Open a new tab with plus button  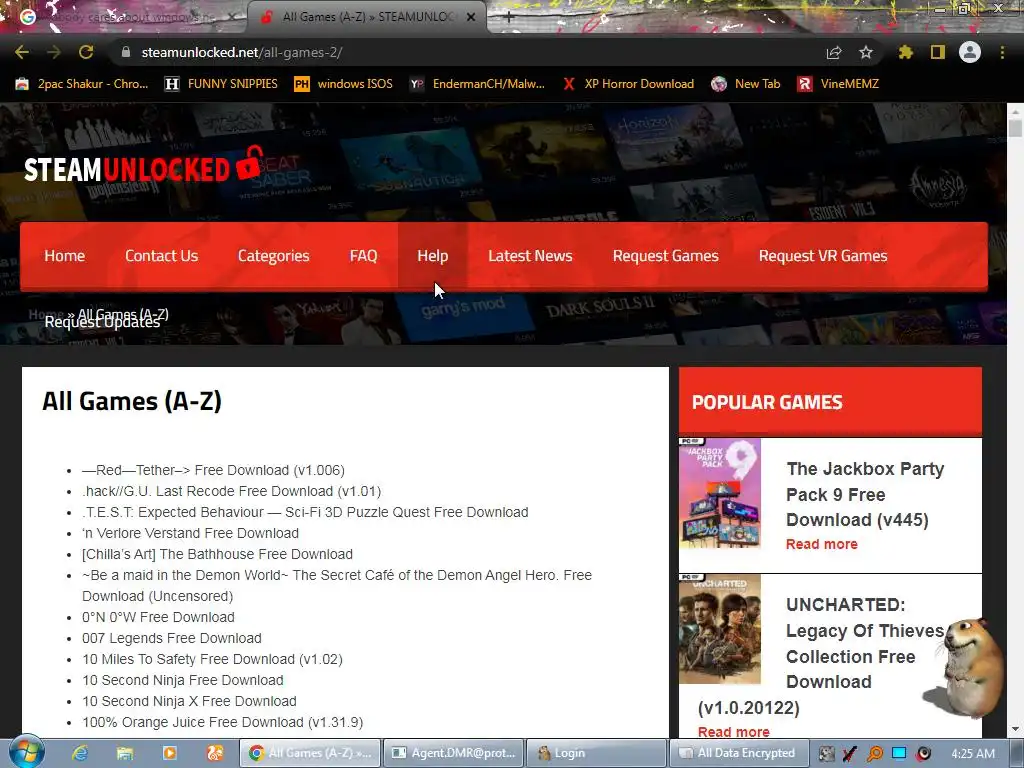coord(509,17)
